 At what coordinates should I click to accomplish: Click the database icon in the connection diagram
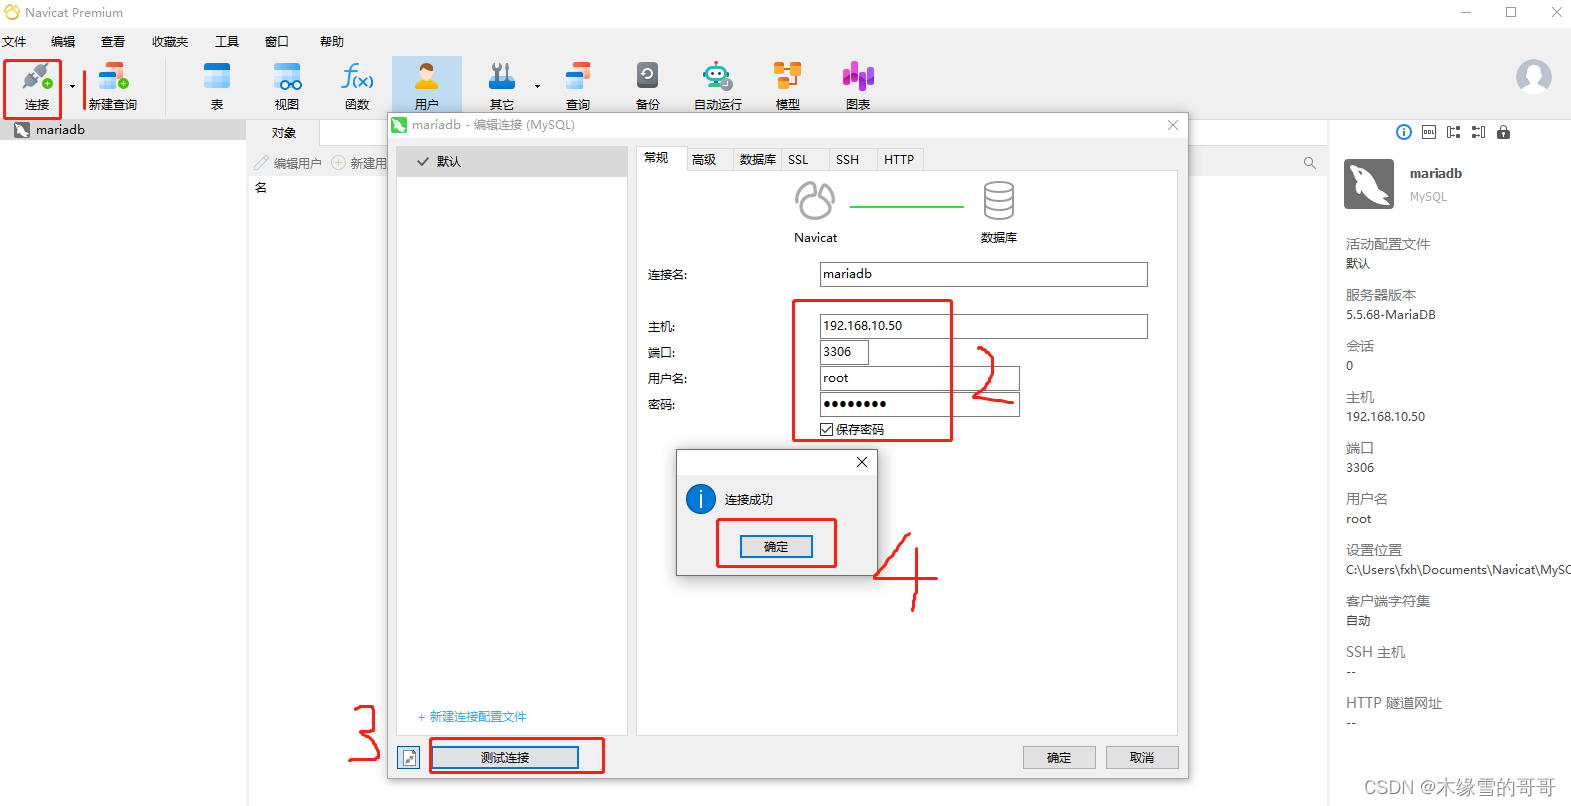pyautogui.click(x=999, y=201)
